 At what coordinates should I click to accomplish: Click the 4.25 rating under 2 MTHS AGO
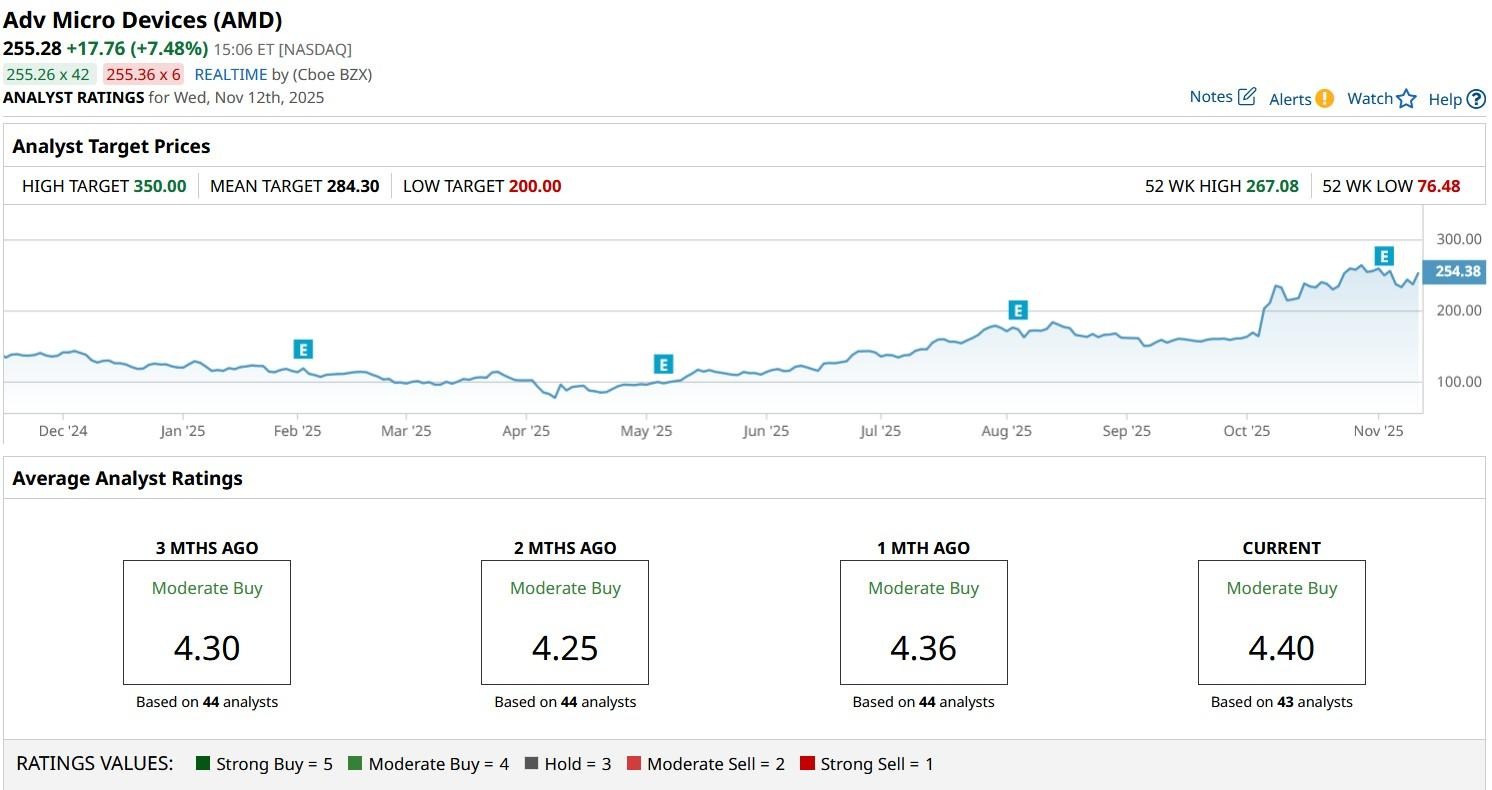tap(565, 648)
